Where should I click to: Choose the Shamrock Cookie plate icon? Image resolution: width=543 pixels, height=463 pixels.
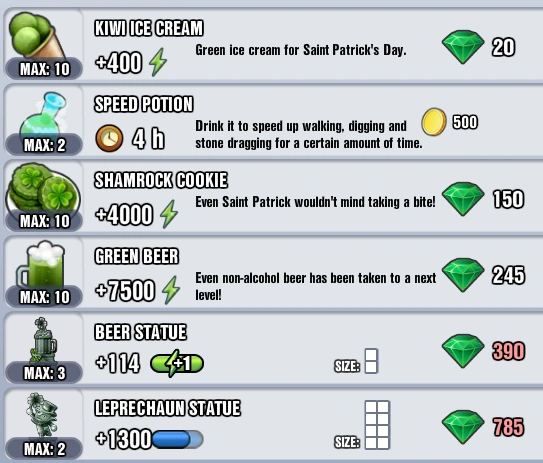tap(43, 188)
